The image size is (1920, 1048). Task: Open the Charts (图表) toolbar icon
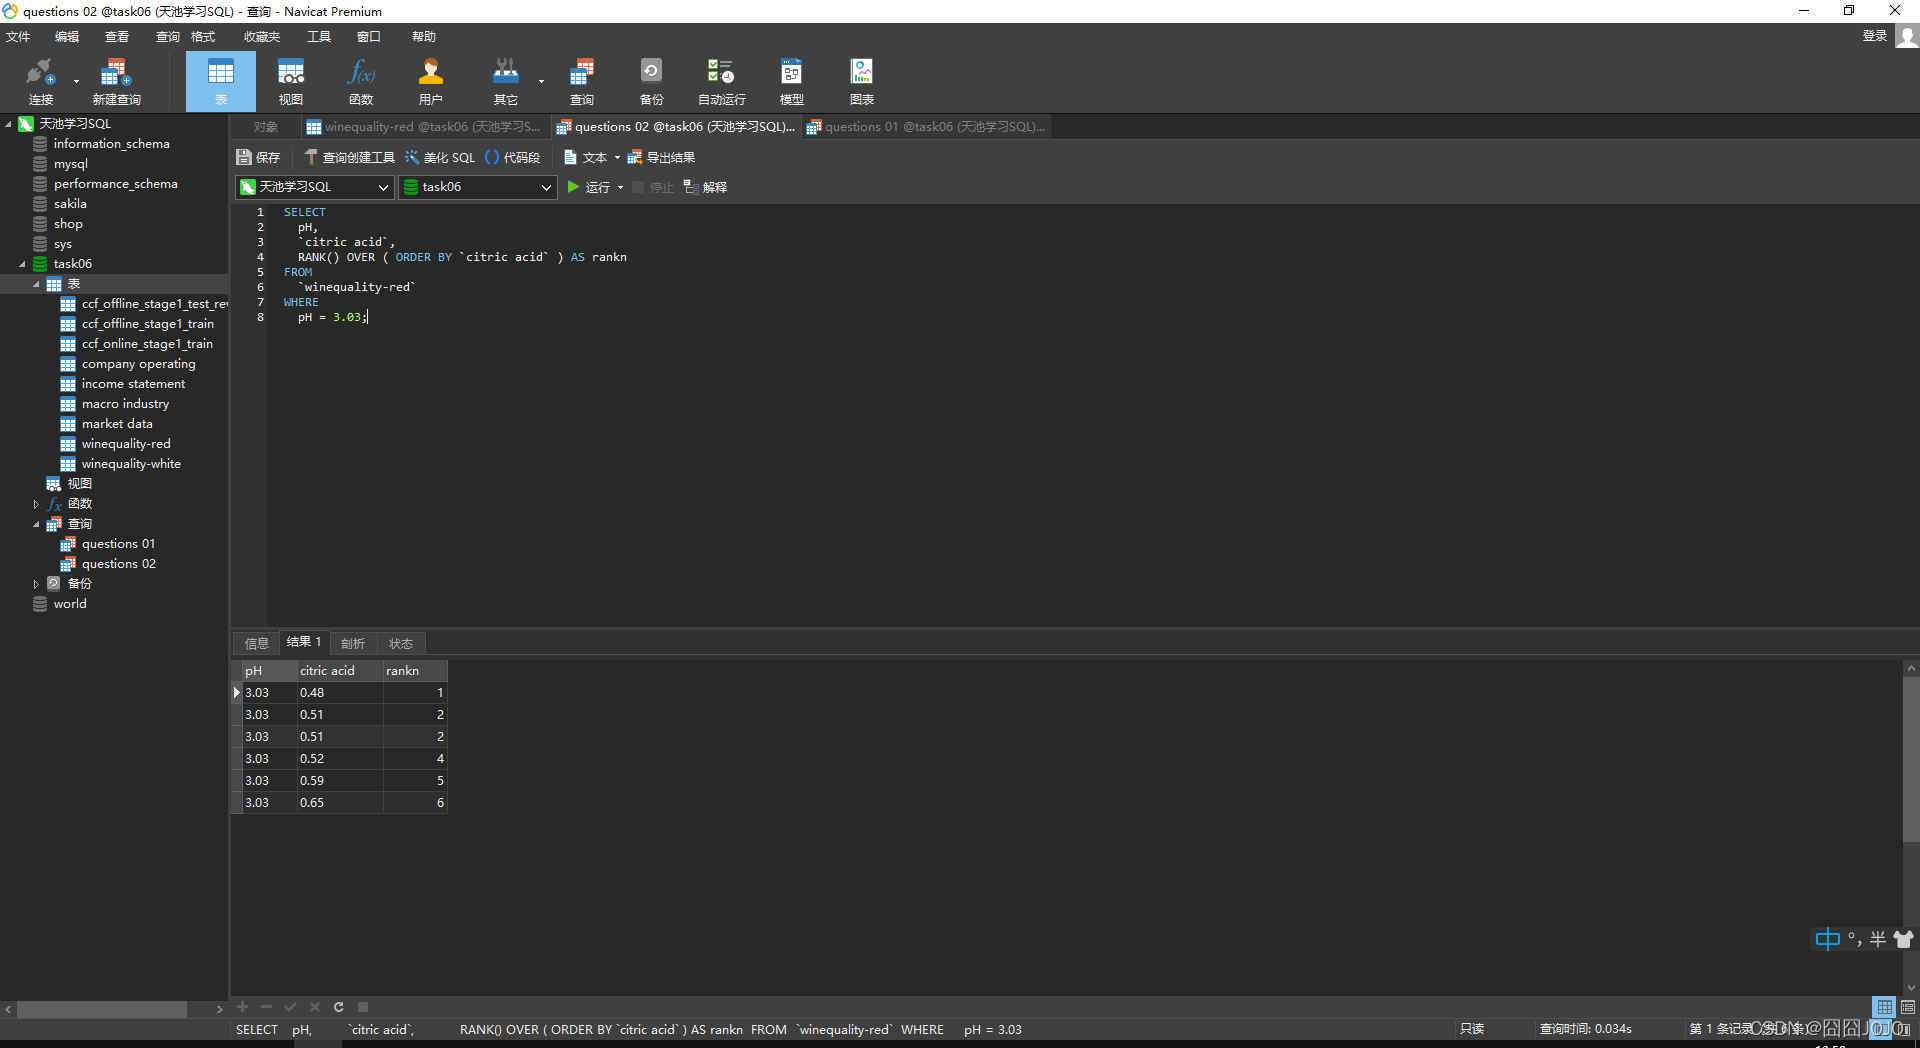tap(862, 81)
